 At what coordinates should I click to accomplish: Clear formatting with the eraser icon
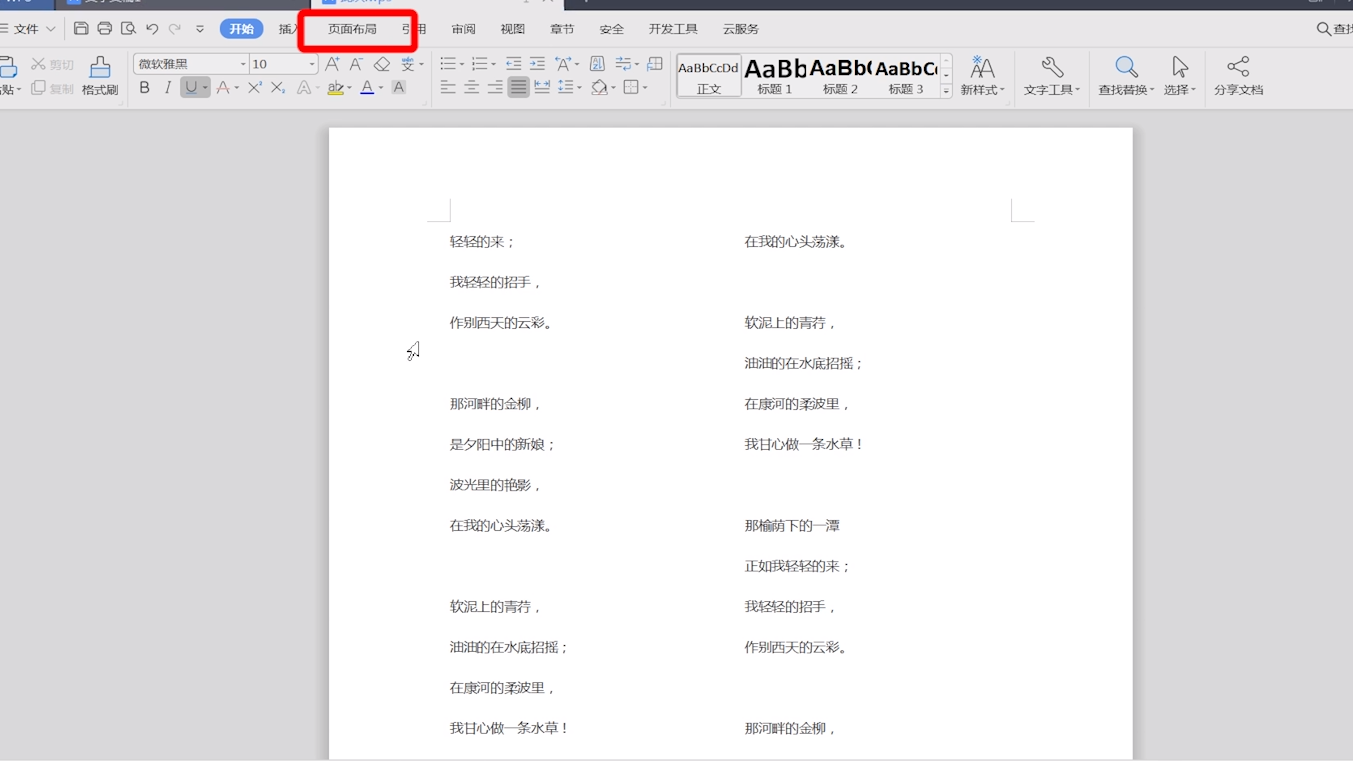381,63
